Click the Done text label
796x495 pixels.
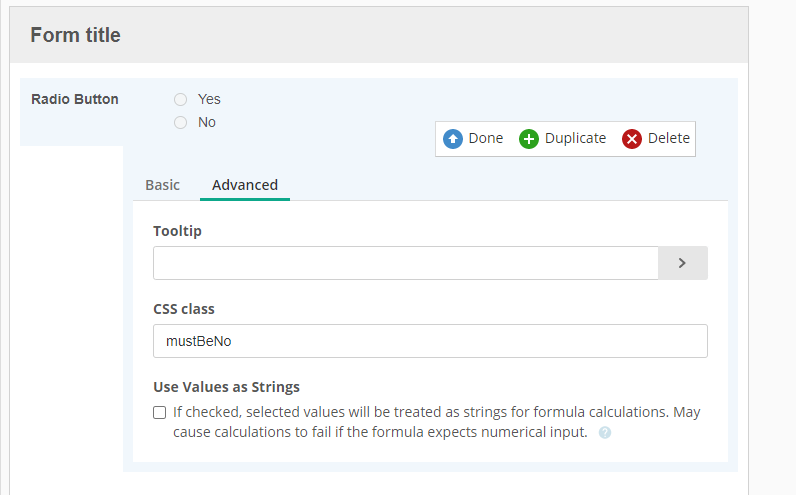tap(485, 138)
